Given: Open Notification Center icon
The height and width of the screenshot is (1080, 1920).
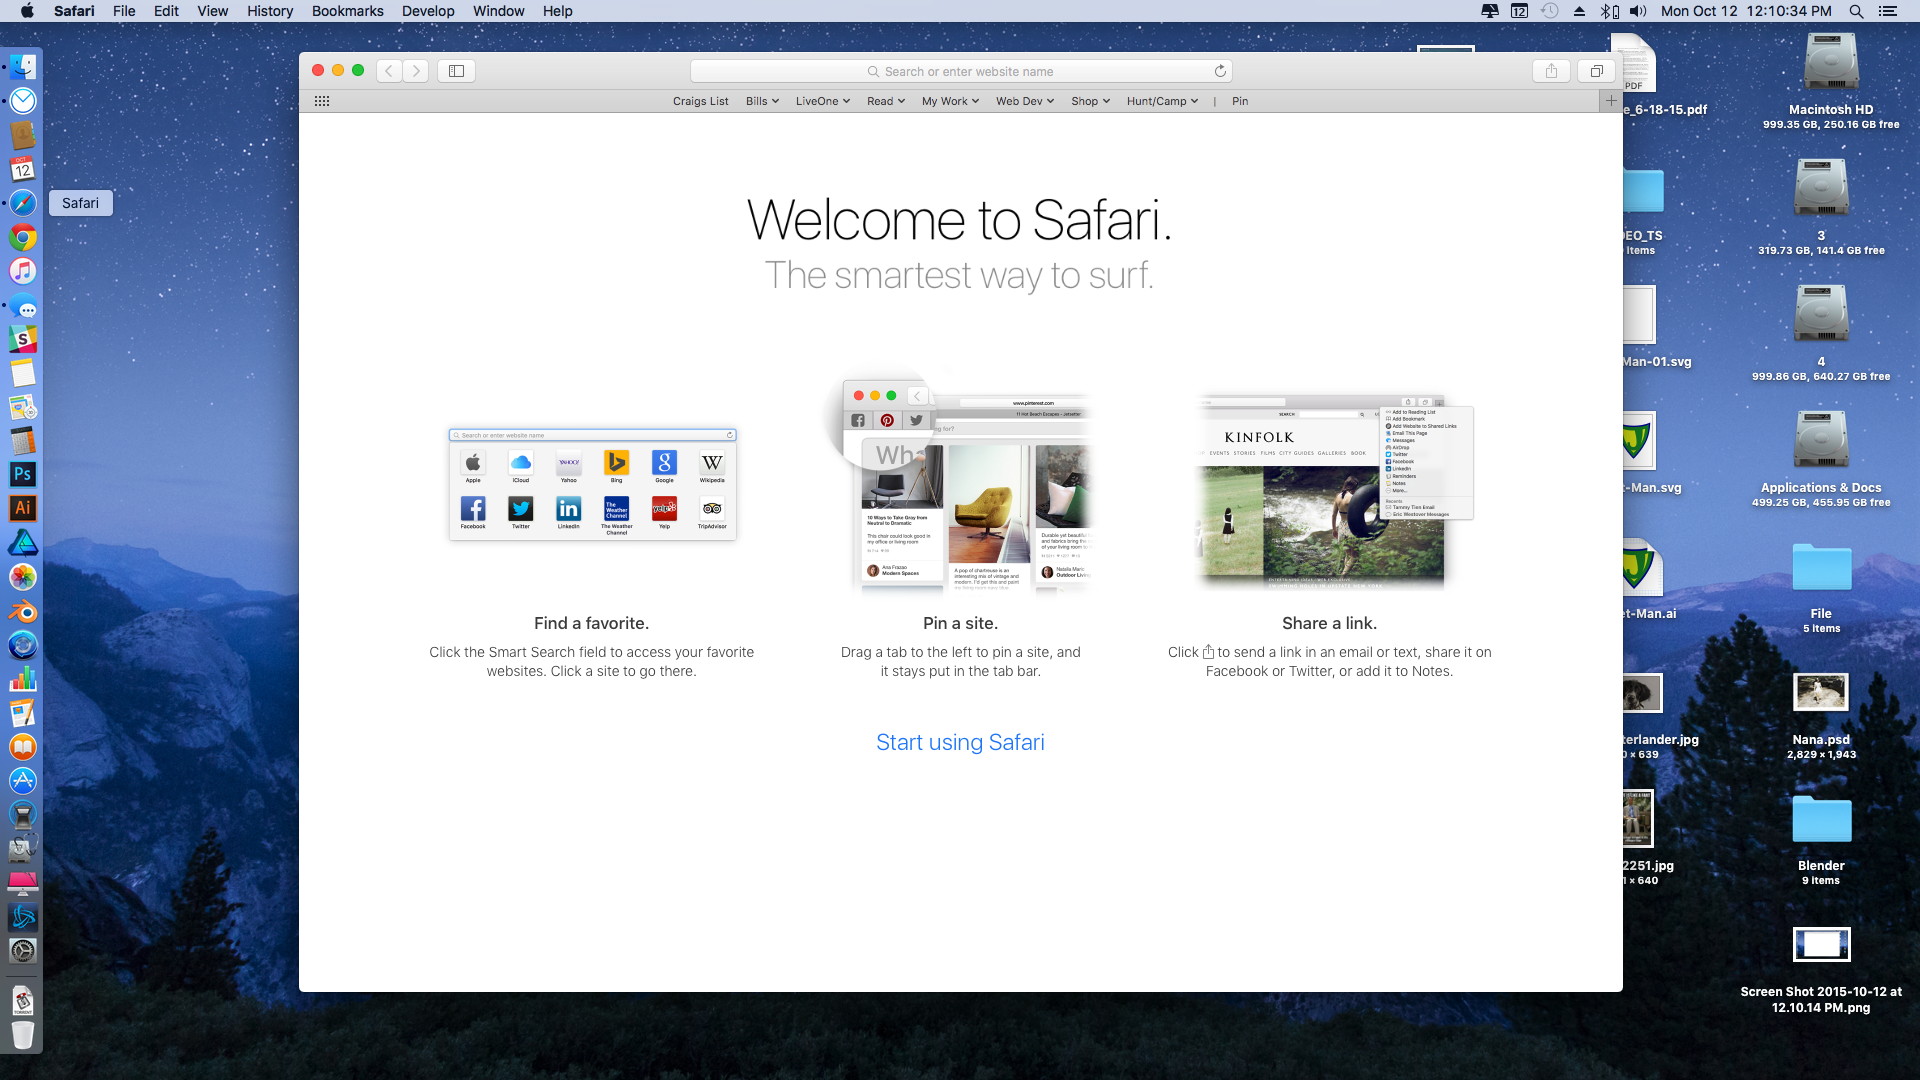Looking at the screenshot, I should pos(1887,11).
